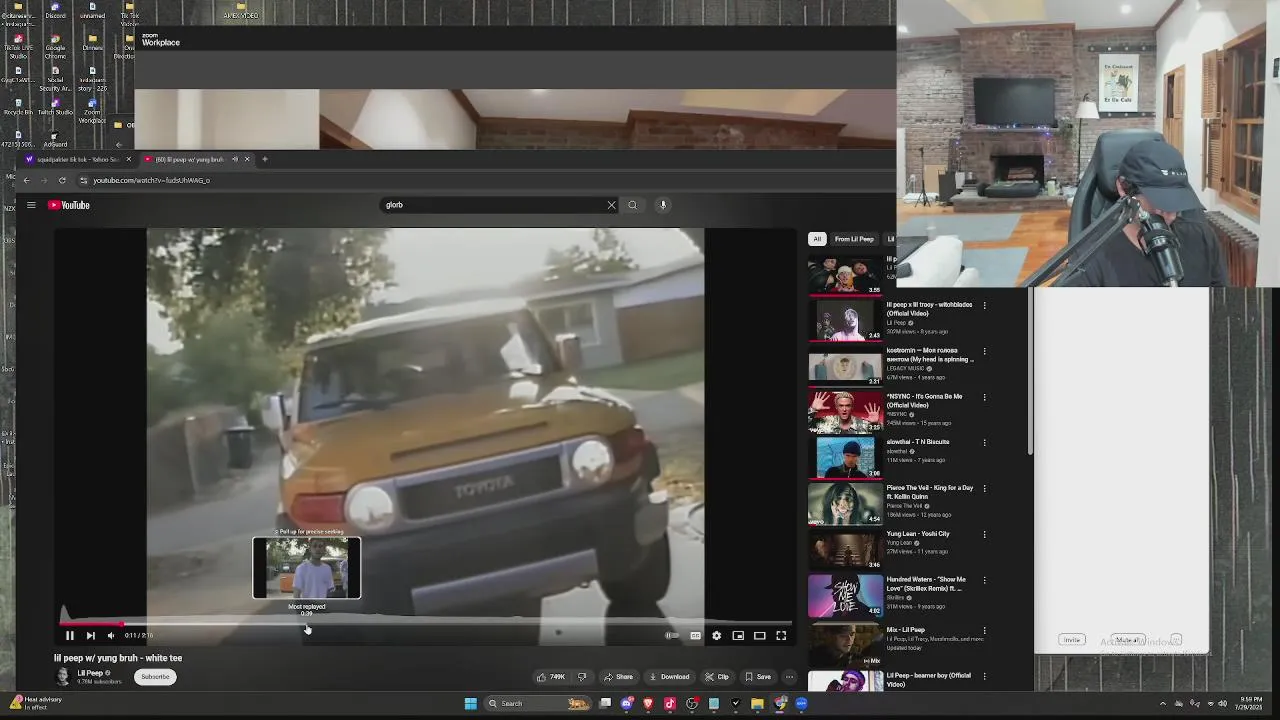This screenshot has height=720, width=1280.
Task: Enter full screen mode
Action: [x=781, y=635]
